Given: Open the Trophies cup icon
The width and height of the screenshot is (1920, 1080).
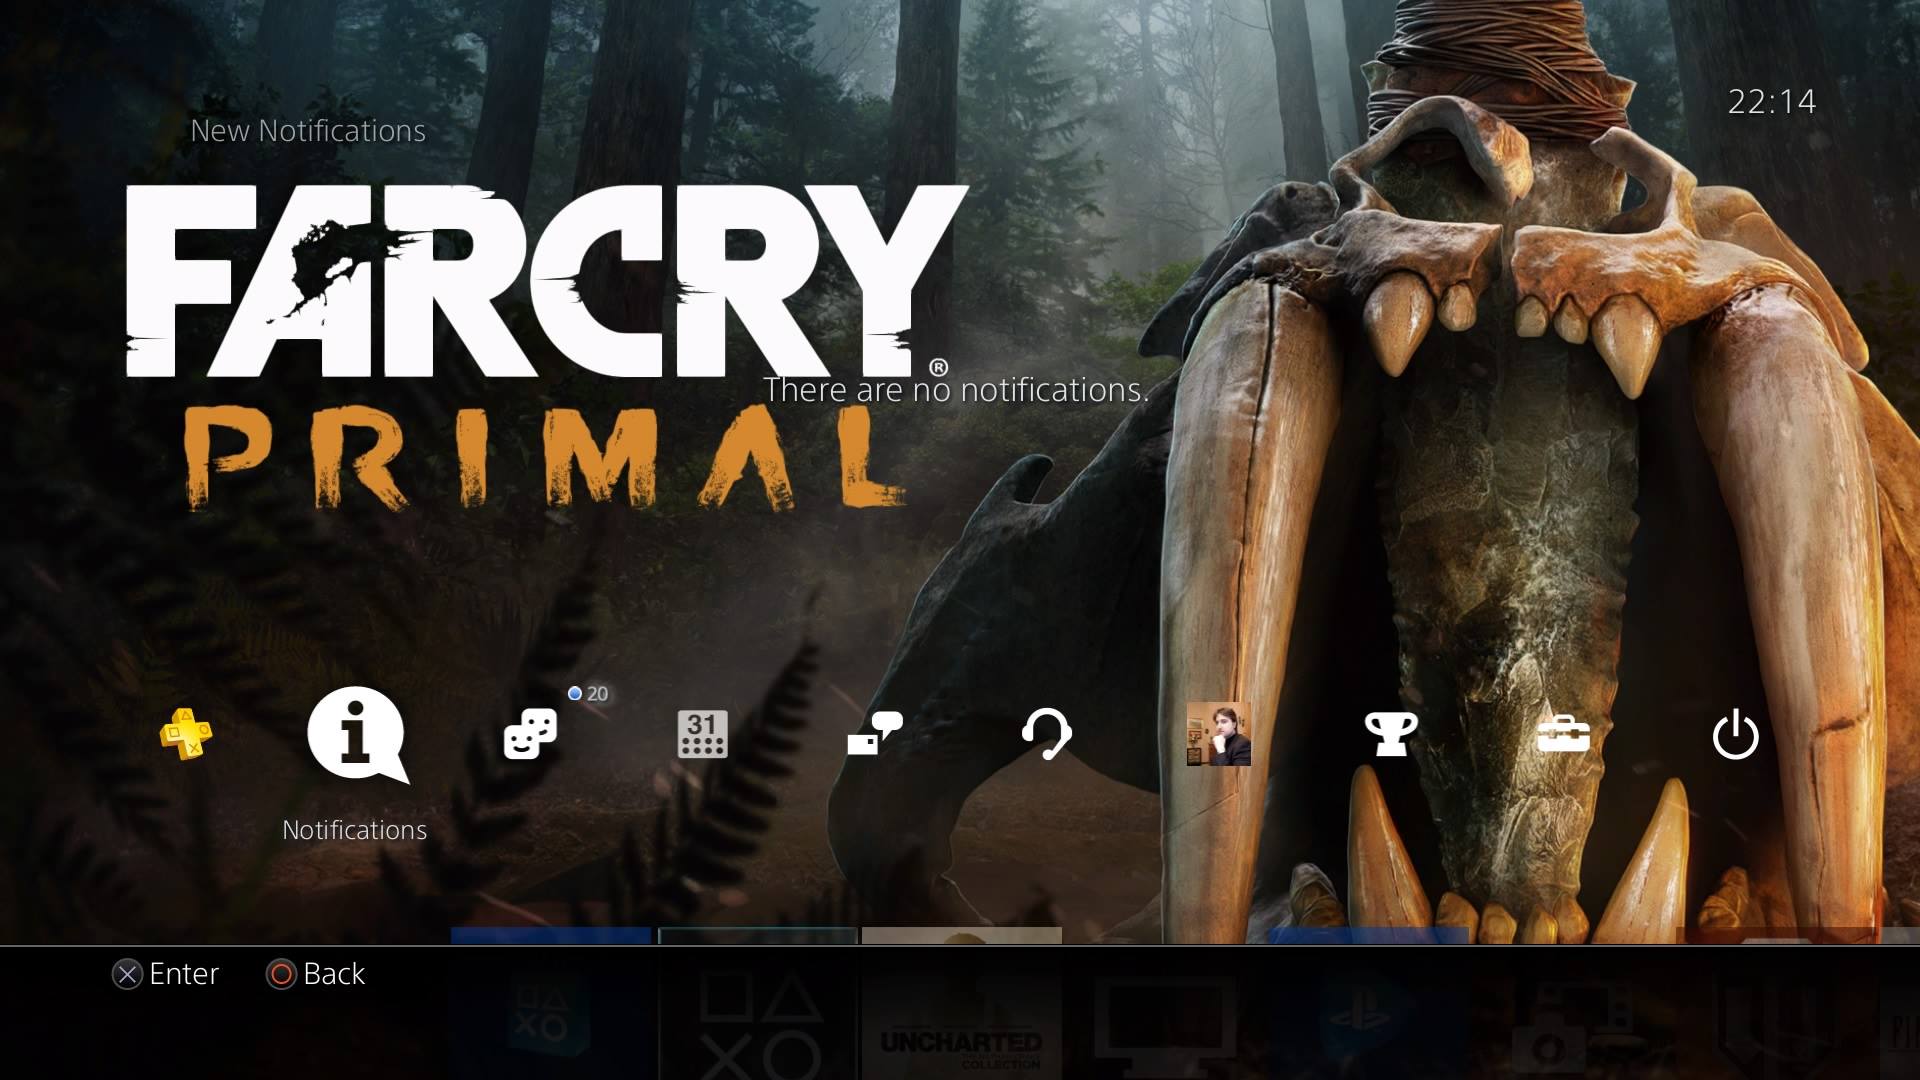Looking at the screenshot, I should click(1391, 734).
